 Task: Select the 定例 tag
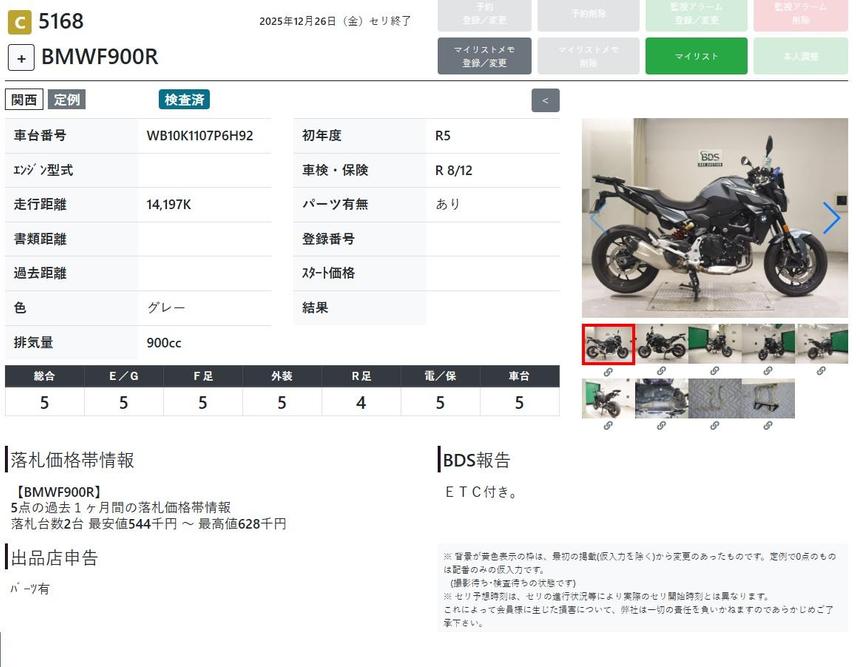coord(66,100)
